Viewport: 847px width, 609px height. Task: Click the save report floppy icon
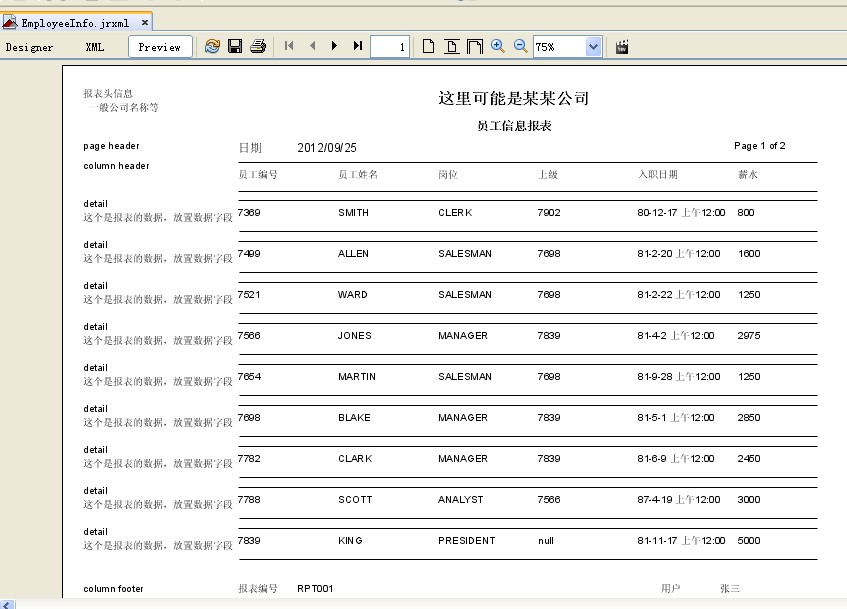235,46
